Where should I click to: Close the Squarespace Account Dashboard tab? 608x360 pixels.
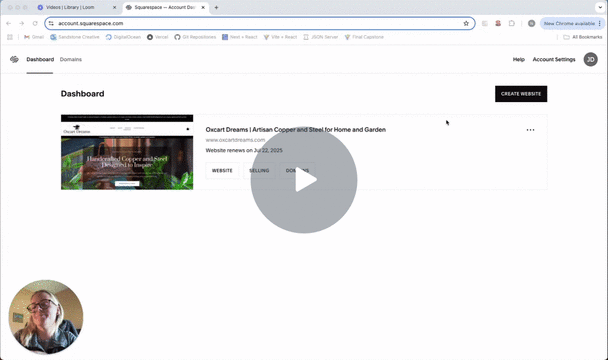203,7
